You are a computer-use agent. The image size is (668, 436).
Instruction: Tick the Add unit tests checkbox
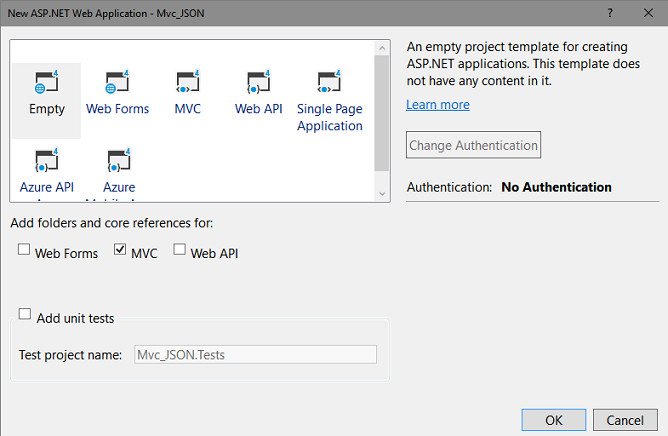tap(25, 314)
